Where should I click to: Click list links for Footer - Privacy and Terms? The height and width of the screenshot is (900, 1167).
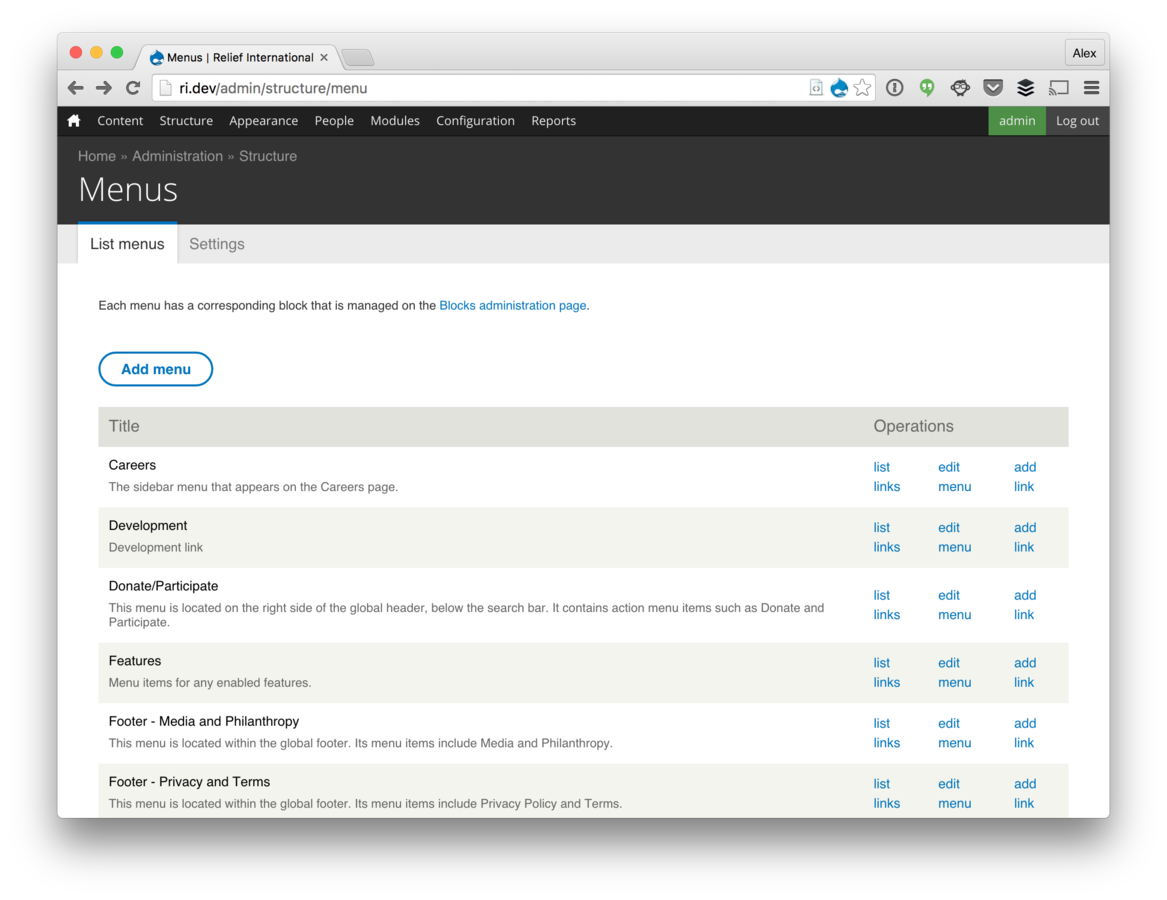coord(886,793)
